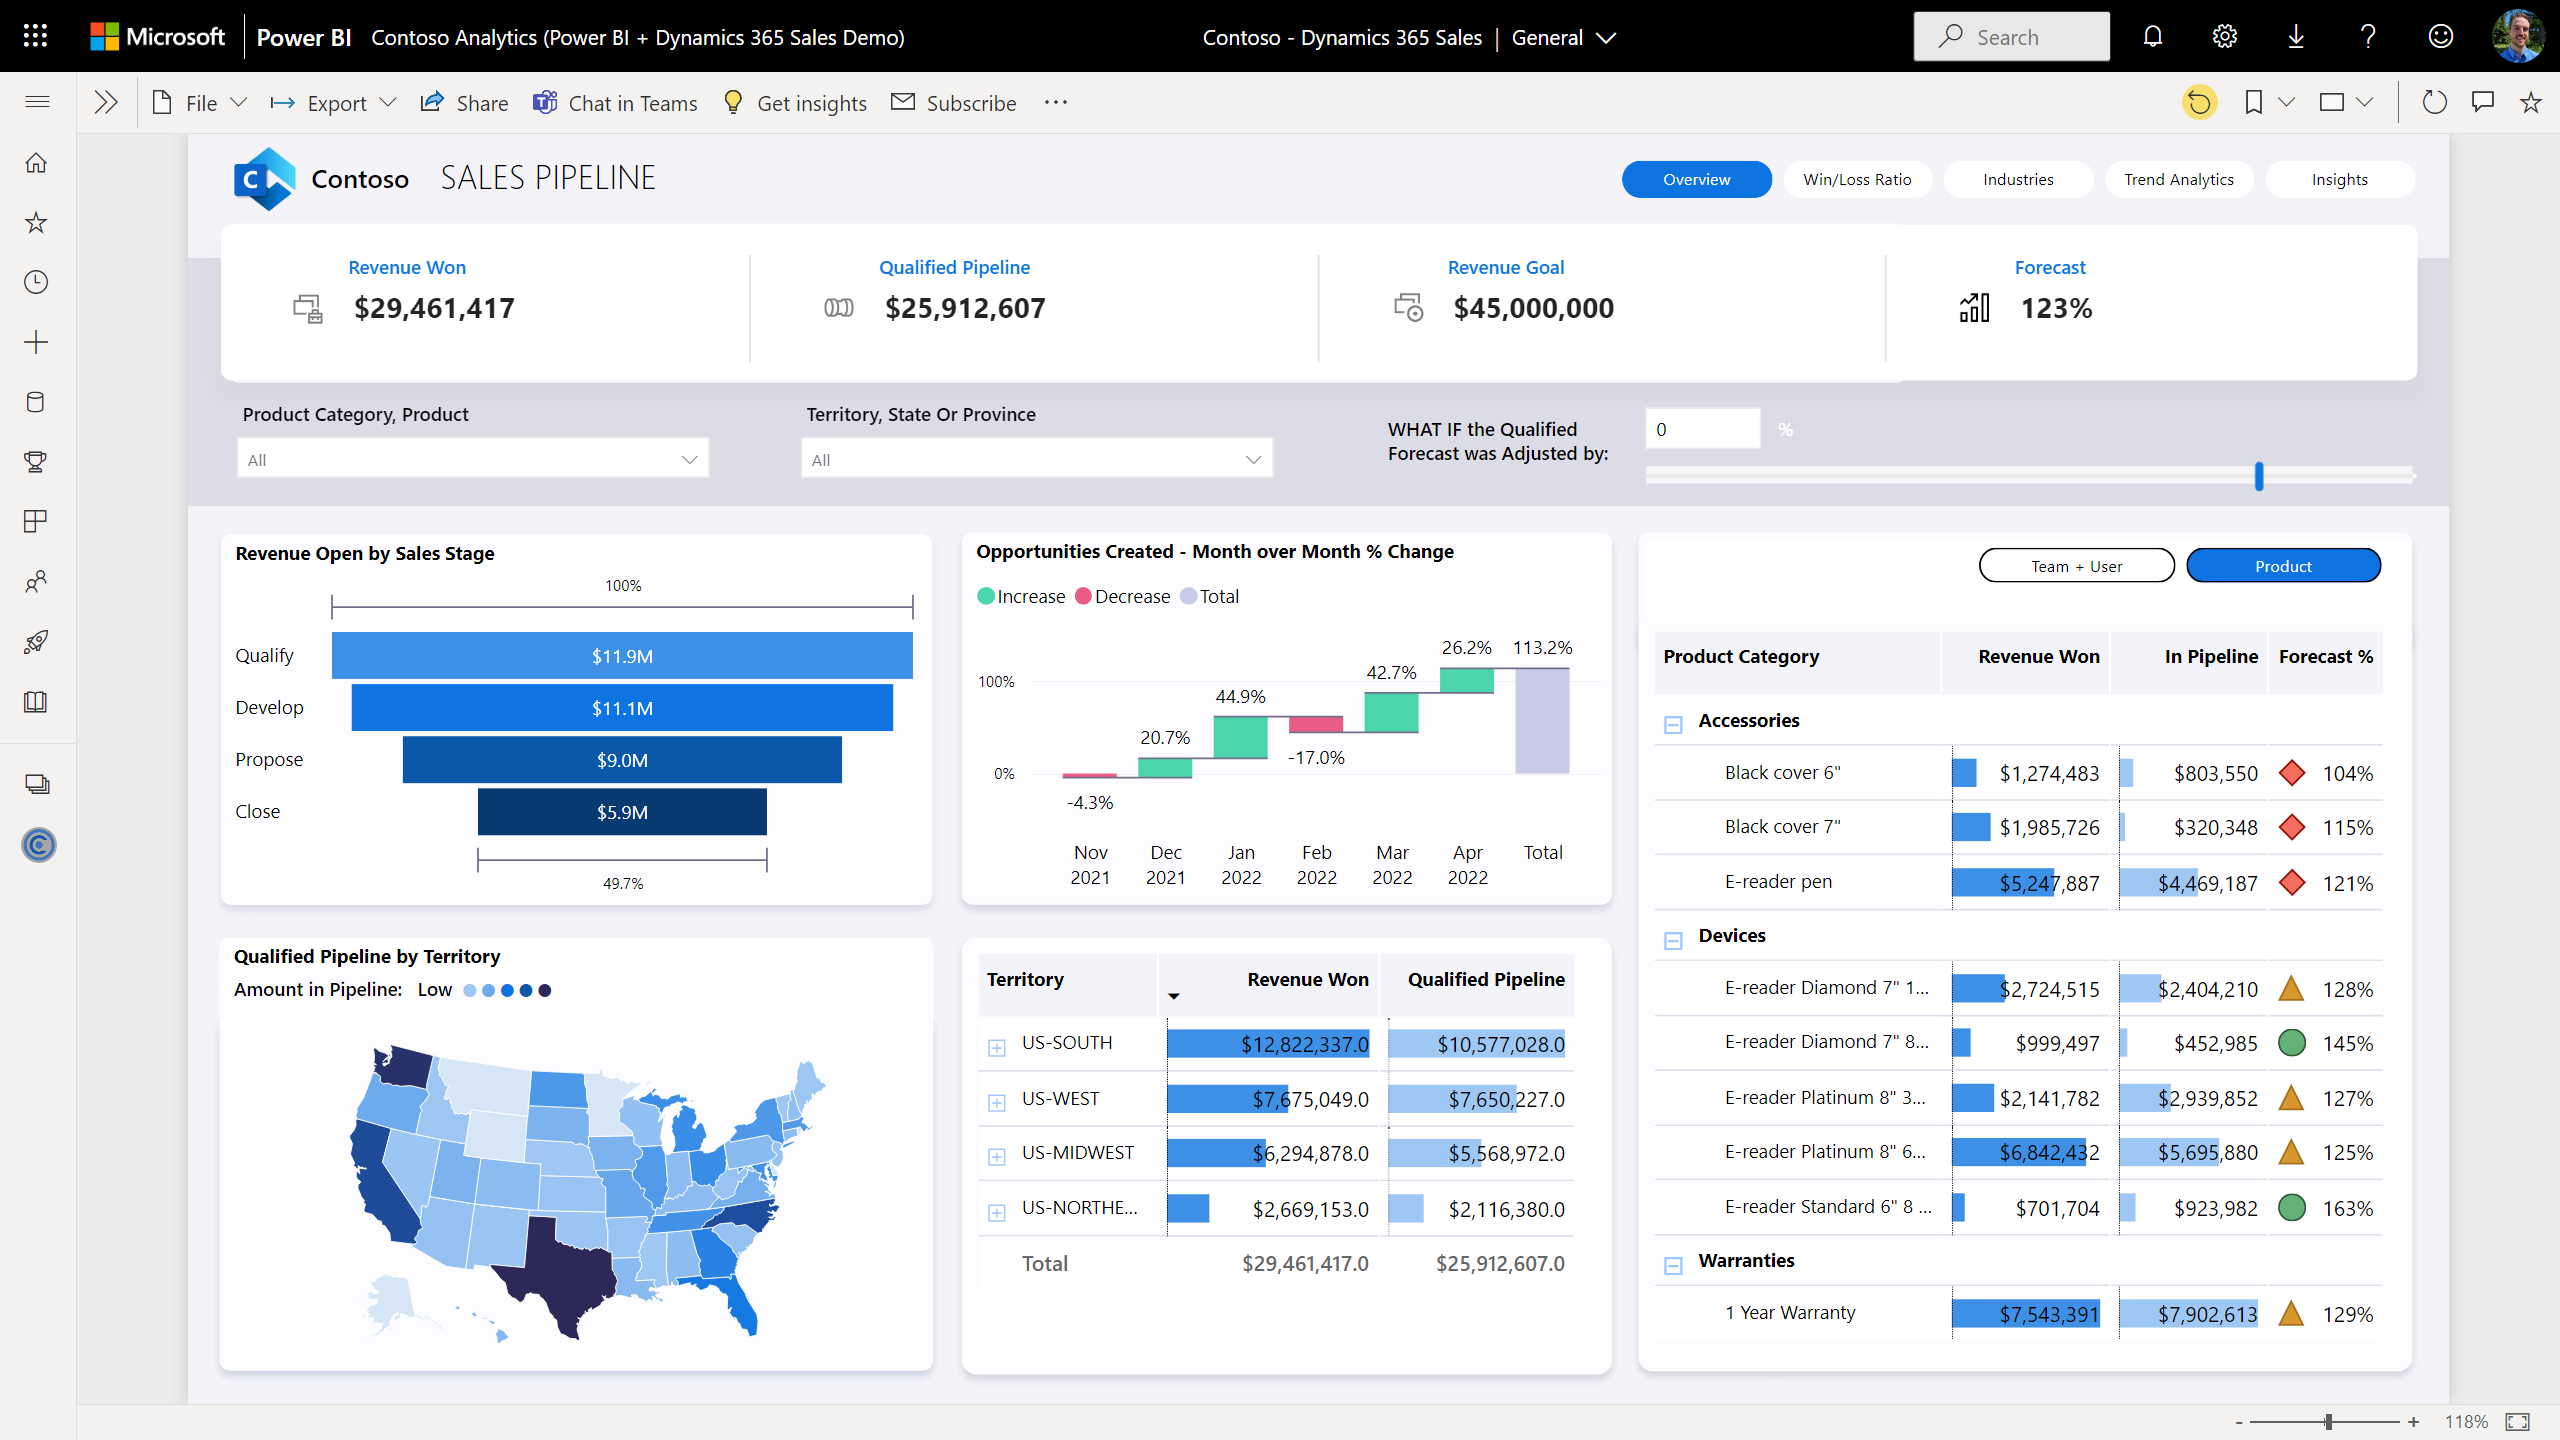This screenshot has width=2560, height=1440.
Task: Switch the breakdown view to Team + User
Action: 2076,565
